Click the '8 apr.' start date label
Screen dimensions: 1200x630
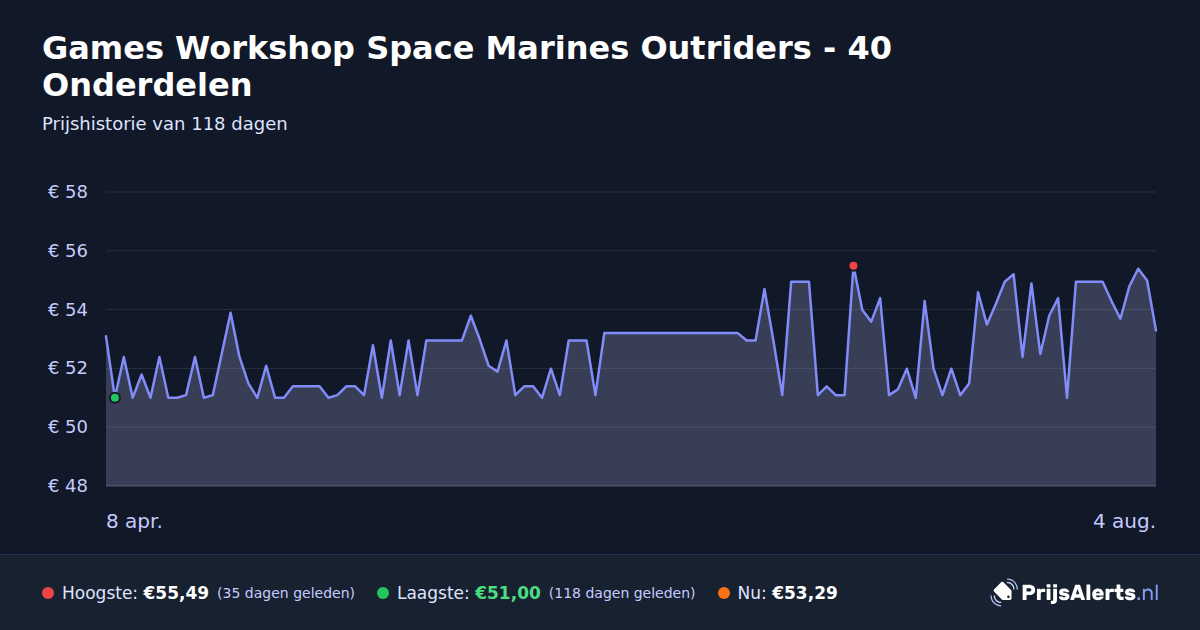point(134,522)
